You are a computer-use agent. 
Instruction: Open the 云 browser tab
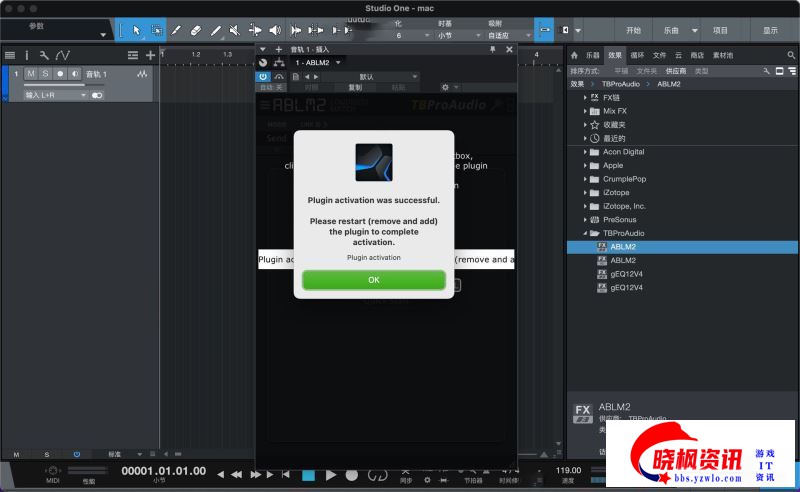click(x=678, y=55)
